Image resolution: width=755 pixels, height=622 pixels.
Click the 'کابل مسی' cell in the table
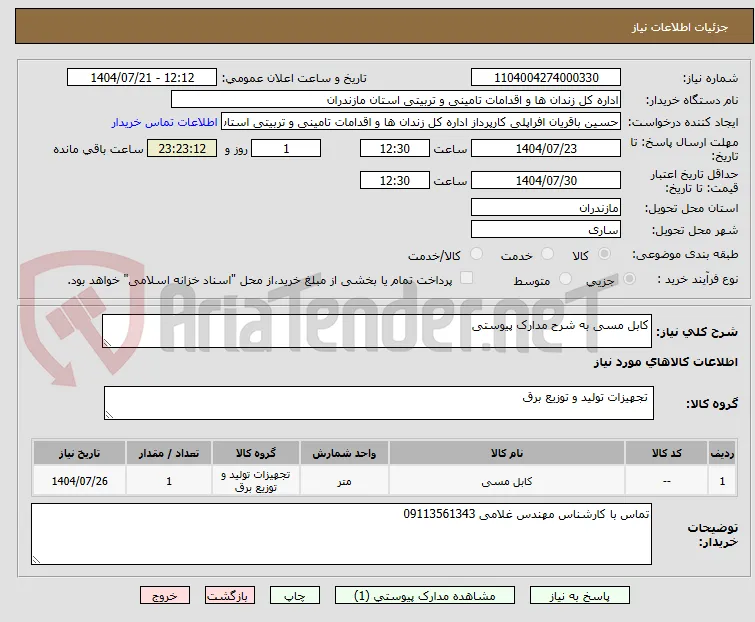(x=507, y=481)
